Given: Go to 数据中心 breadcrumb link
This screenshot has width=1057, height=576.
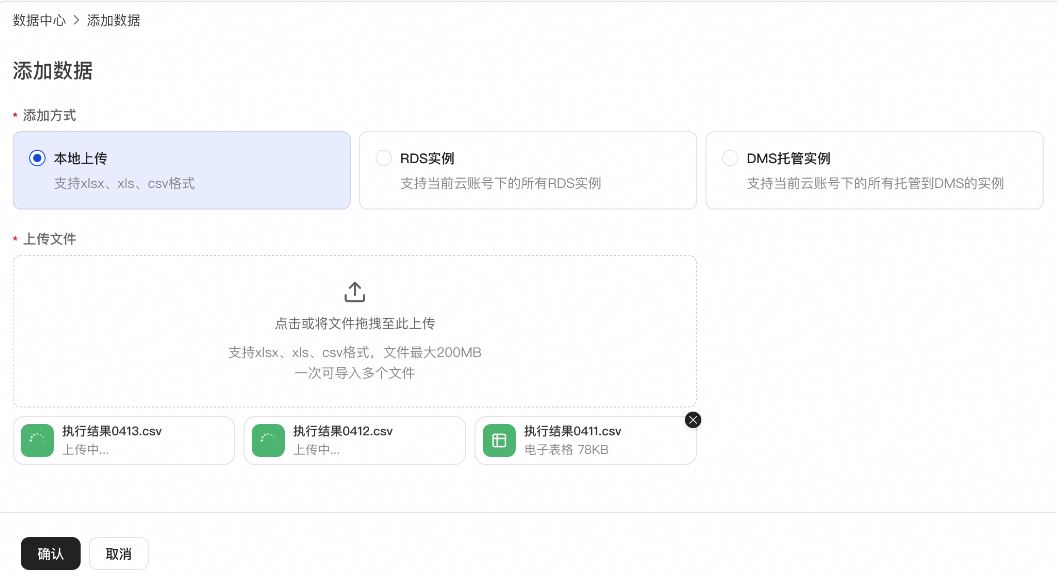Looking at the screenshot, I should coord(39,20).
